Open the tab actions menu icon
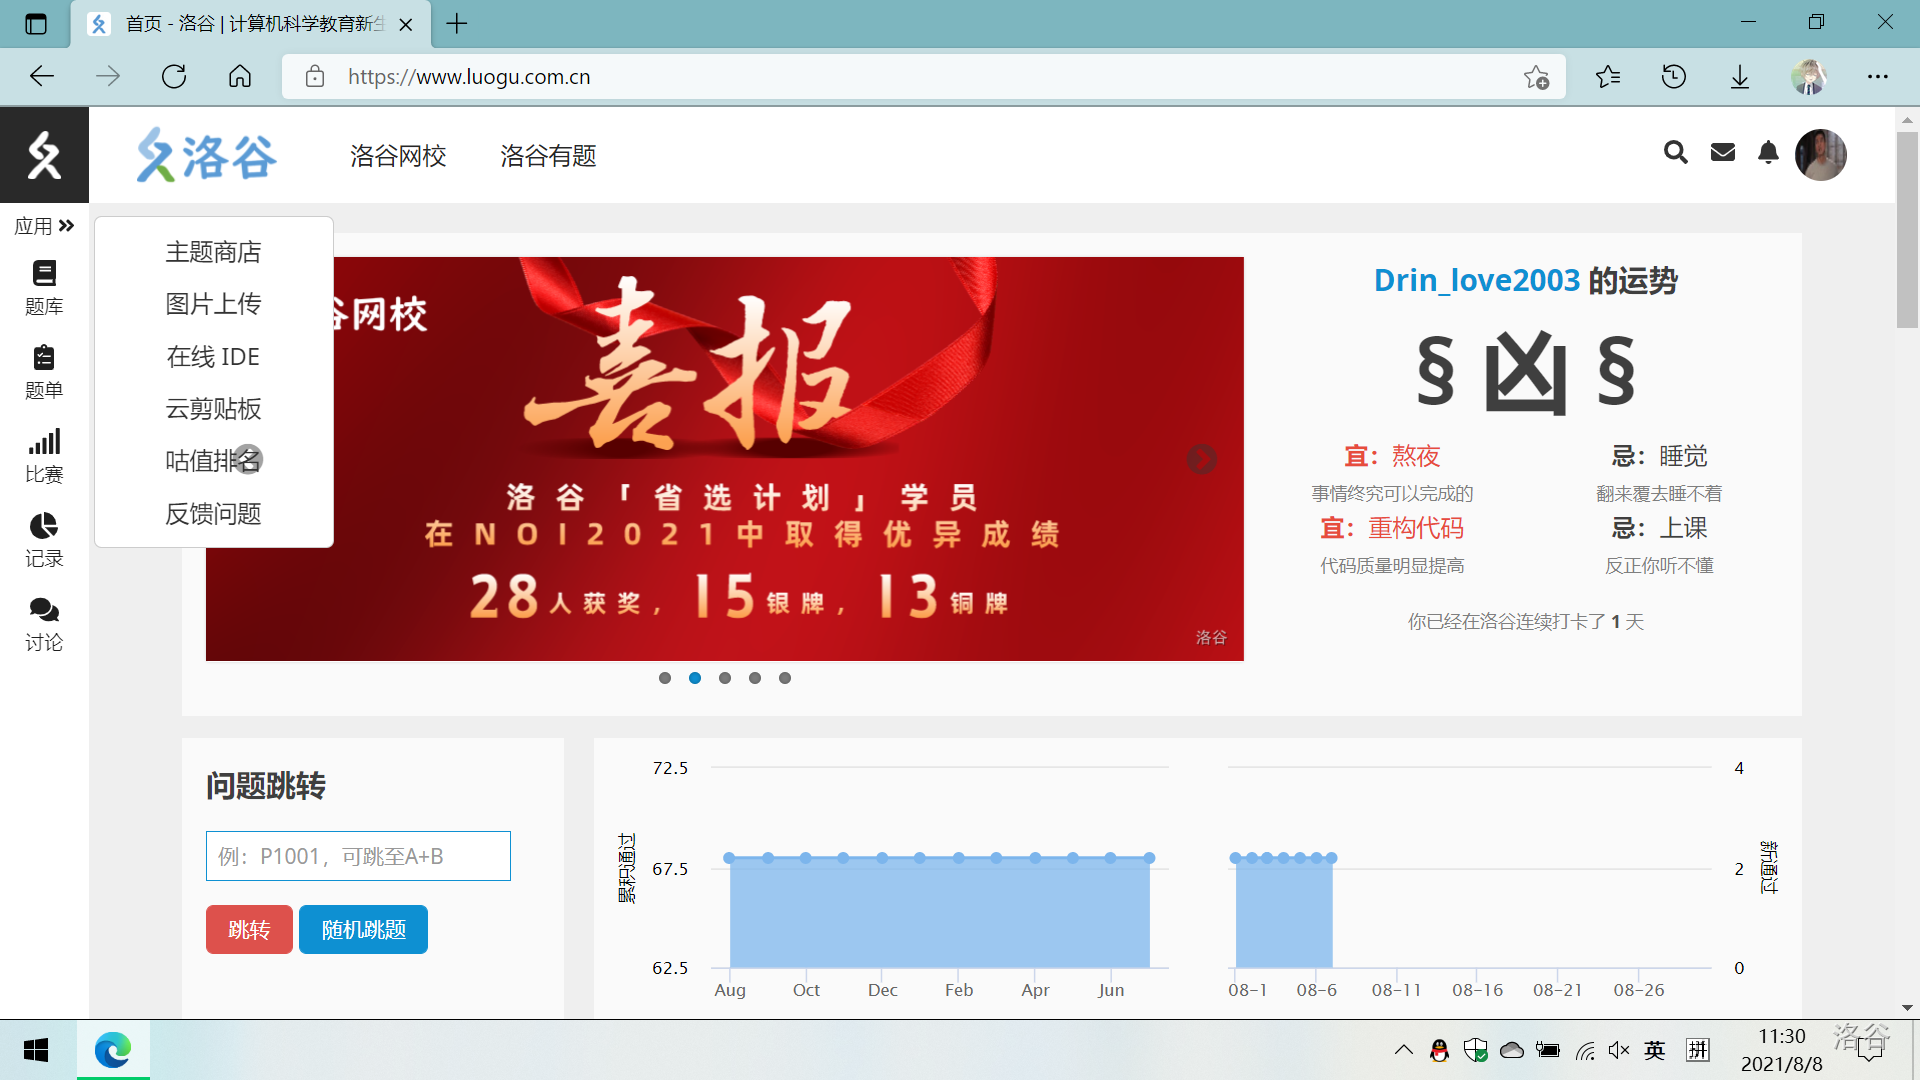Screen dimensions: 1920x1080 [x=36, y=24]
